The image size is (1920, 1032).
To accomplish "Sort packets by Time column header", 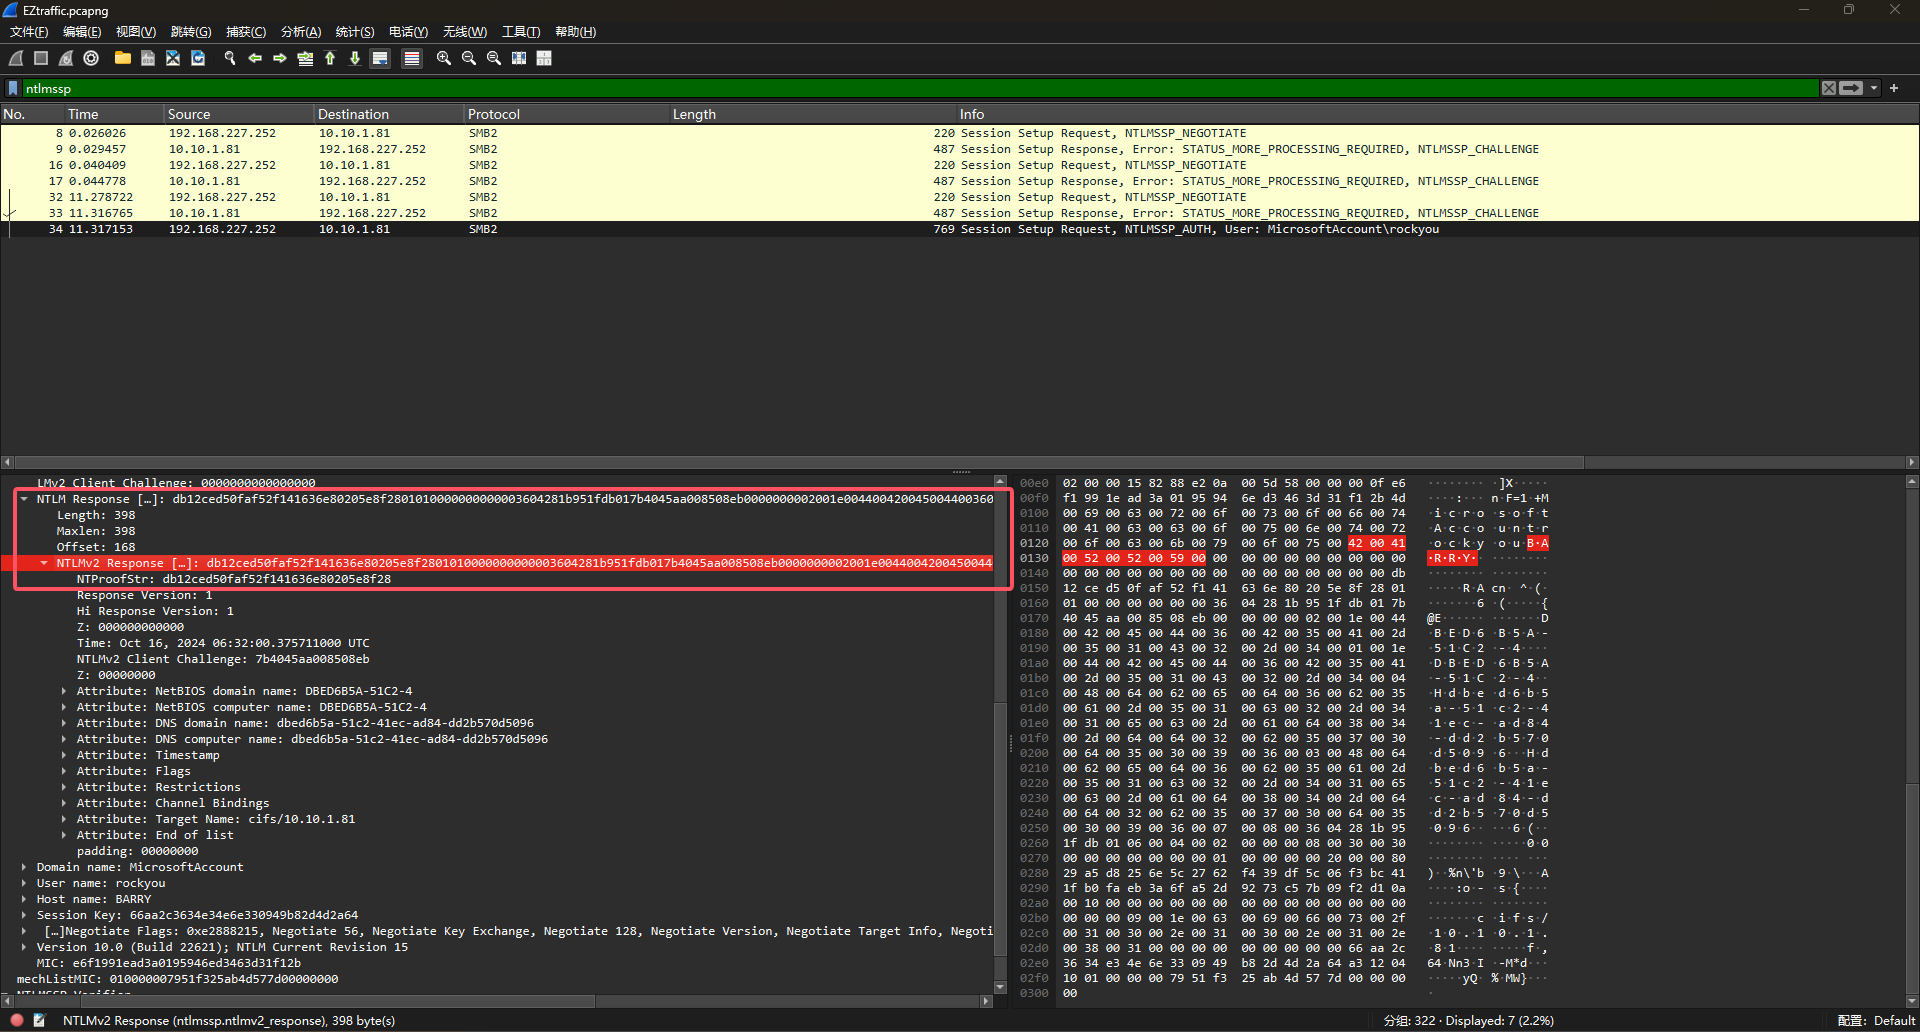I will tap(113, 114).
